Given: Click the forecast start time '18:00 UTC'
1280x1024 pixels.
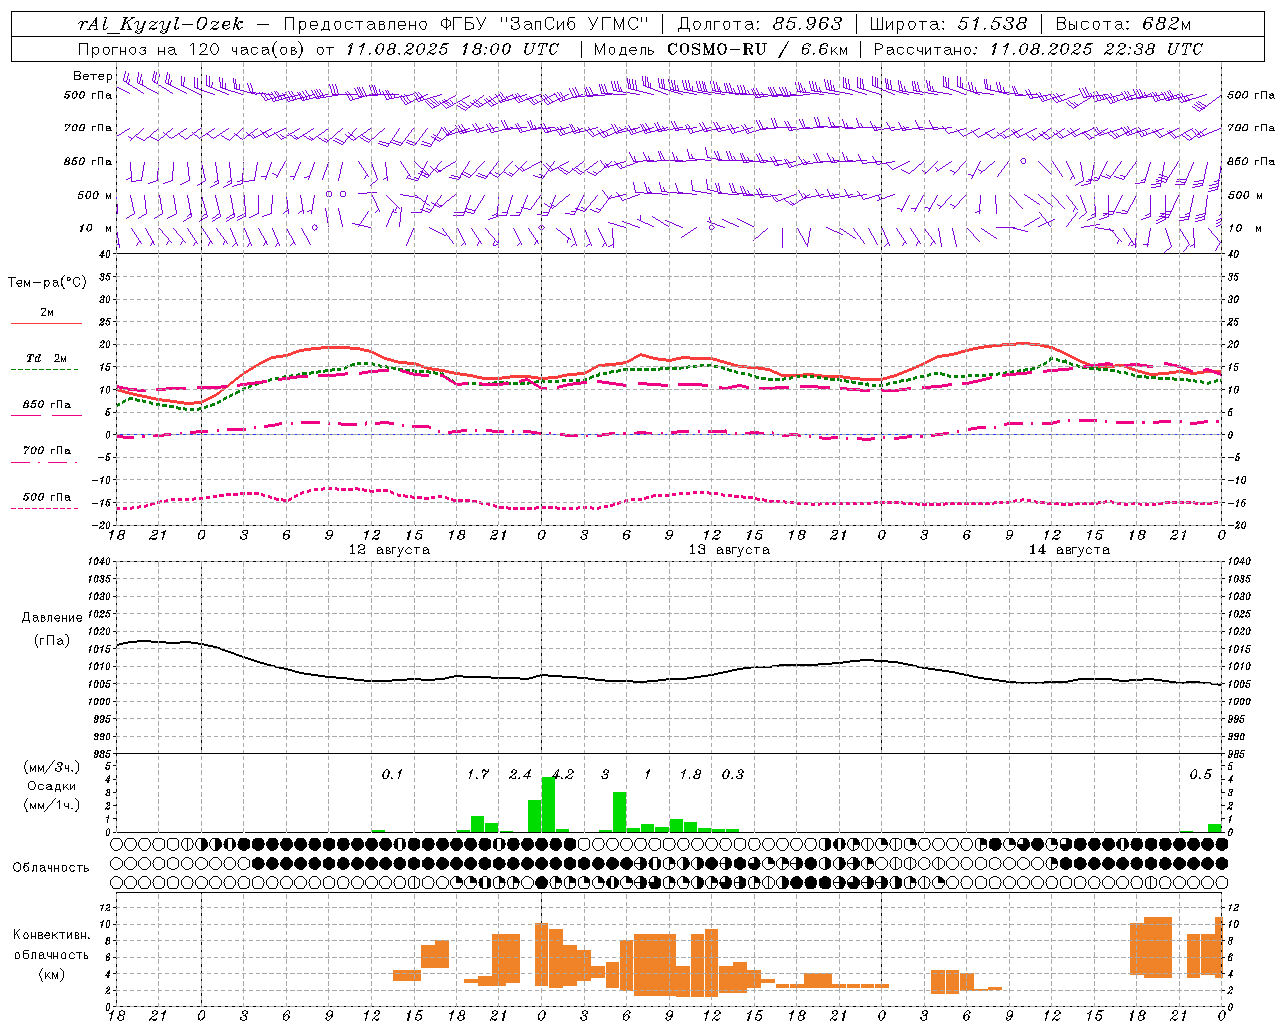Looking at the screenshot, I should click(509, 49).
